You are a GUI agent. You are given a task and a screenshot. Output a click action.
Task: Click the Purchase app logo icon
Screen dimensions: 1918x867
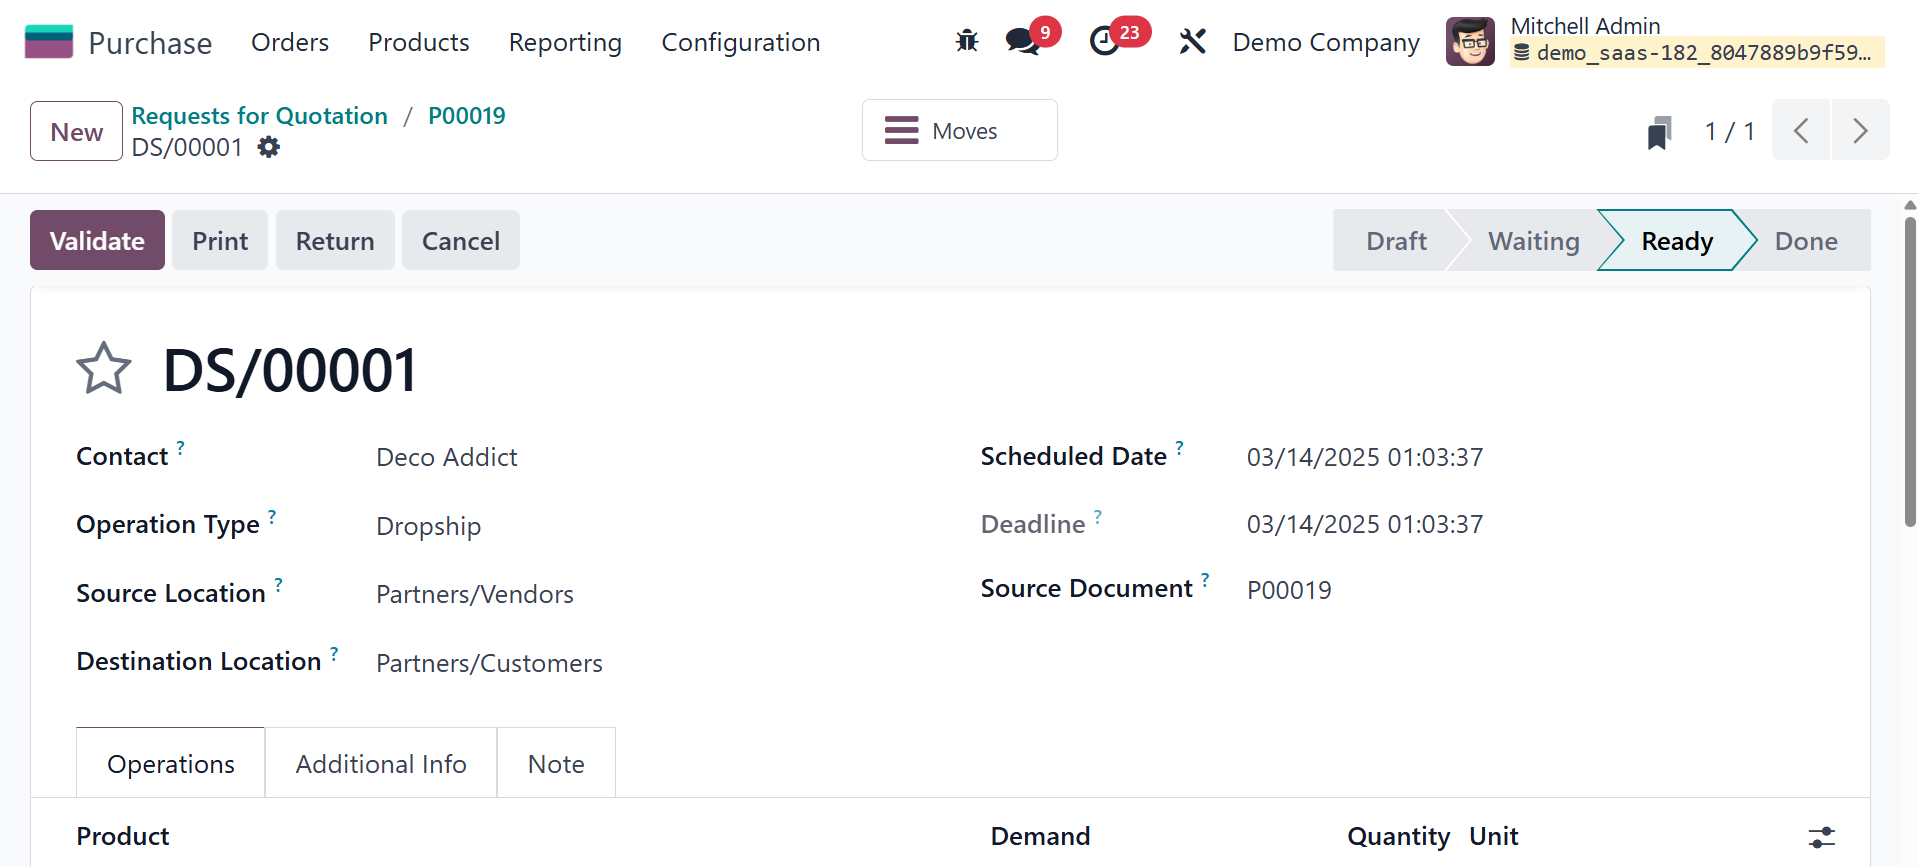pyautogui.click(x=48, y=42)
